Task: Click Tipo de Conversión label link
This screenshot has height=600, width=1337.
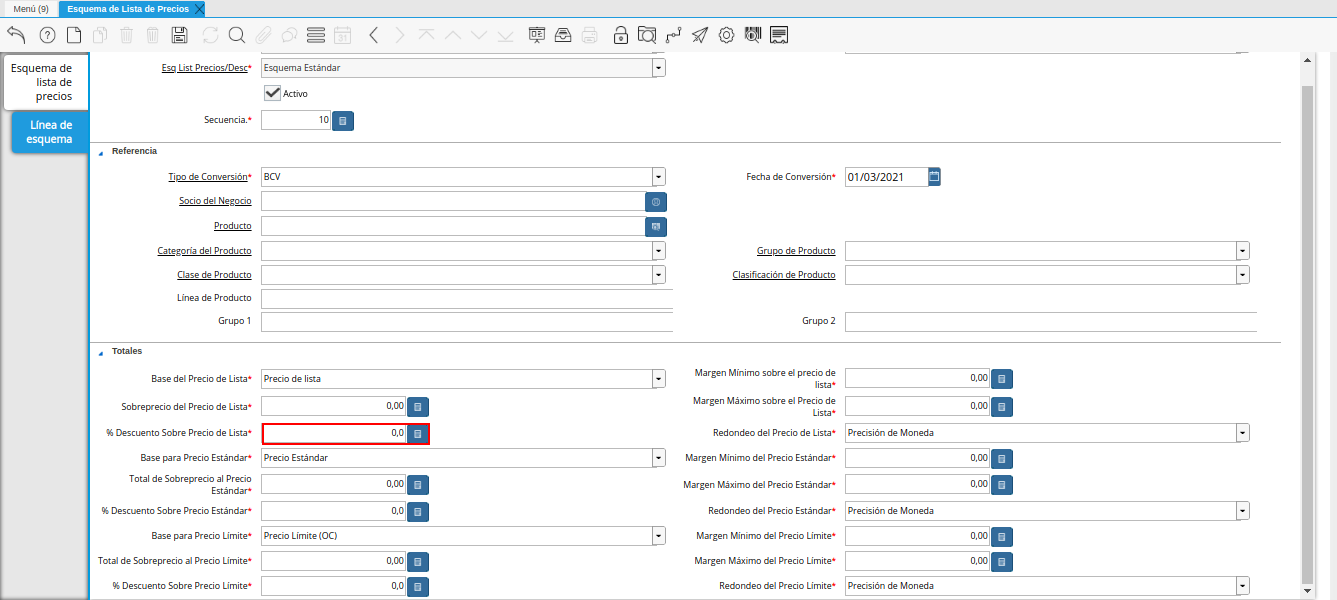Action: [208, 177]
